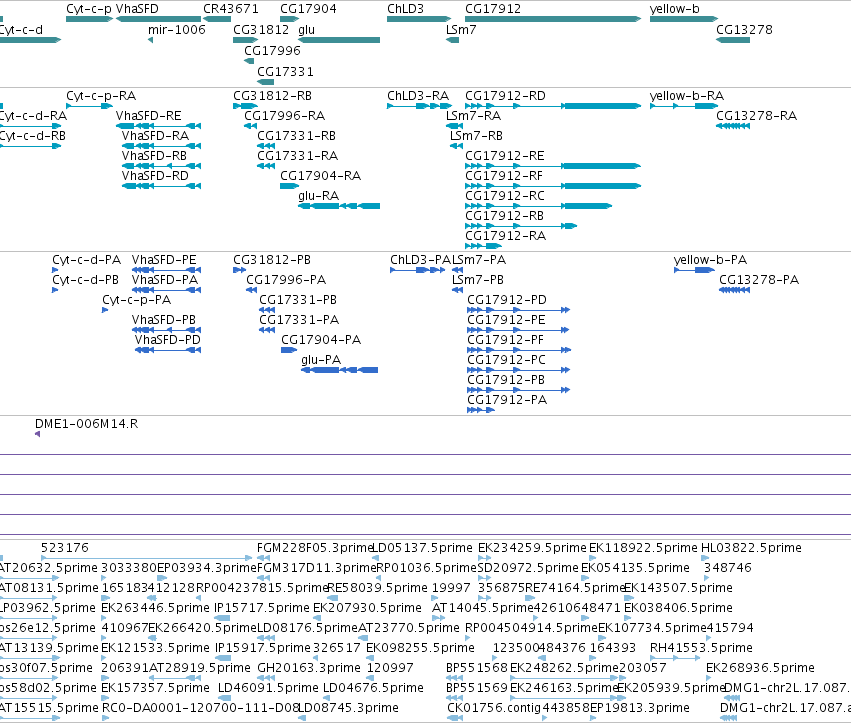Viewport: 851px width, 723px height.
Task: Click the CG13278-RA transcript label
Action: pyautogui.click(x=757, y=116)
